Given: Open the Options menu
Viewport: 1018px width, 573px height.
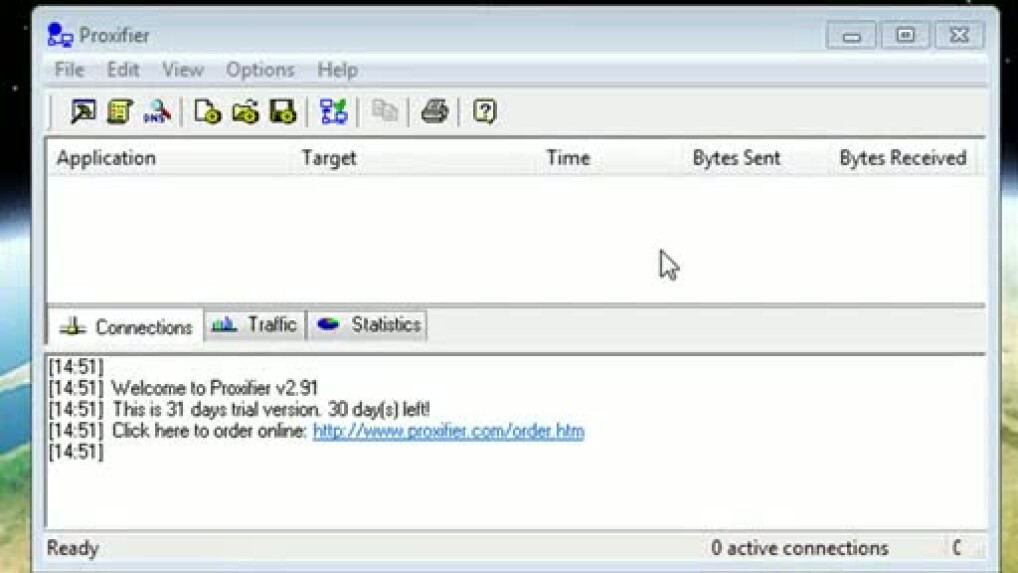Looking at the screenshot, I should click(260, 70).
